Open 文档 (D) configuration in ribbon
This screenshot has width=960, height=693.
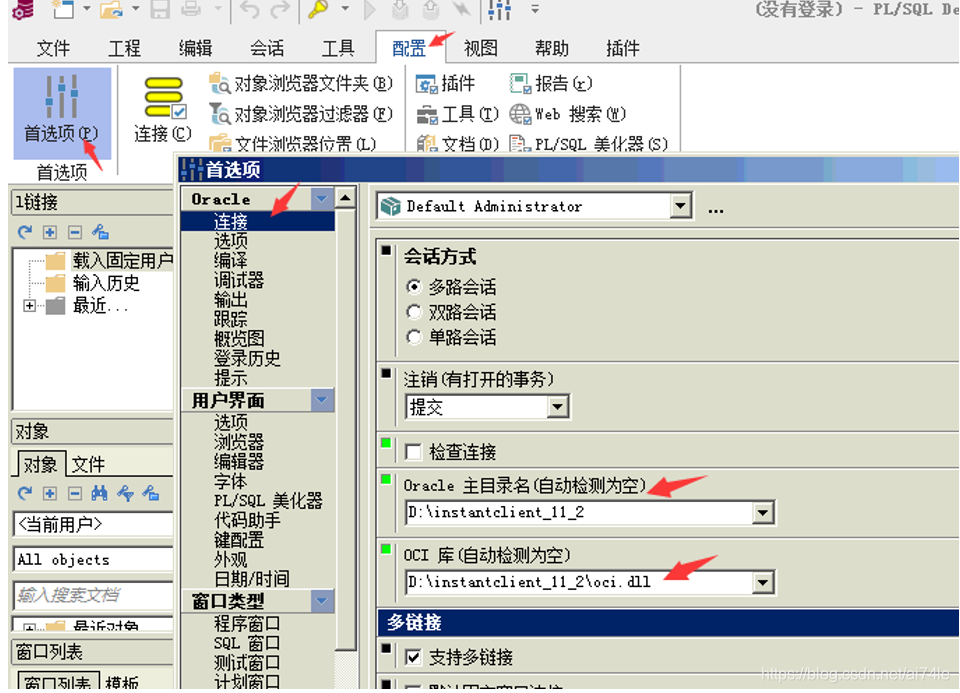[457, 144]
